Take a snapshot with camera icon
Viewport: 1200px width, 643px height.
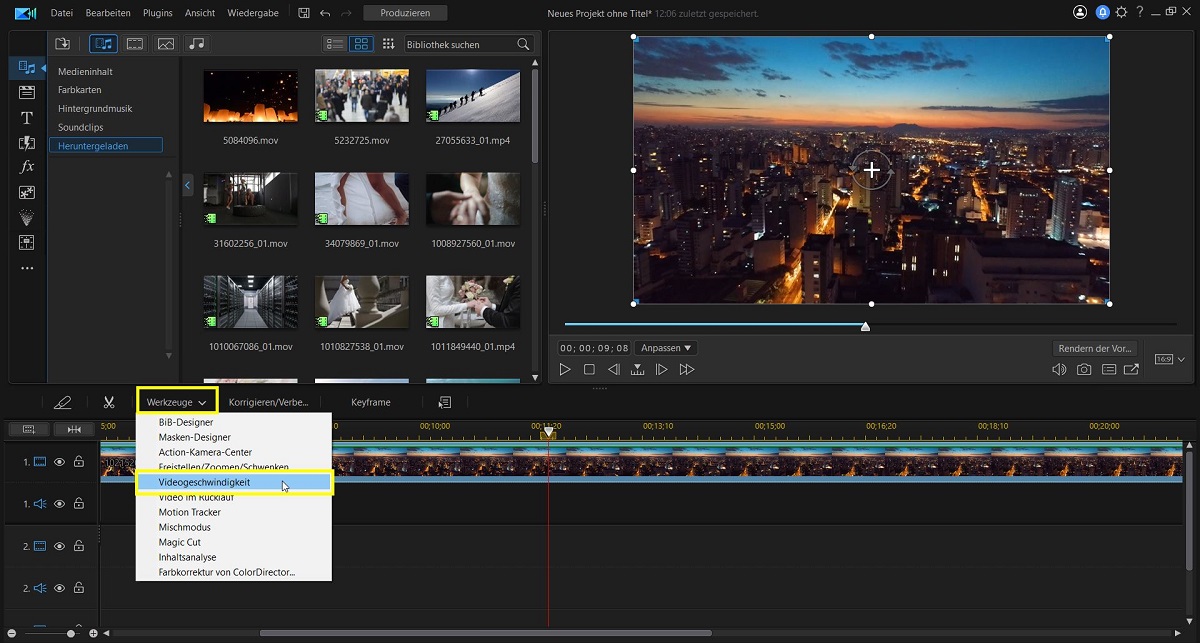[1084, 370]
